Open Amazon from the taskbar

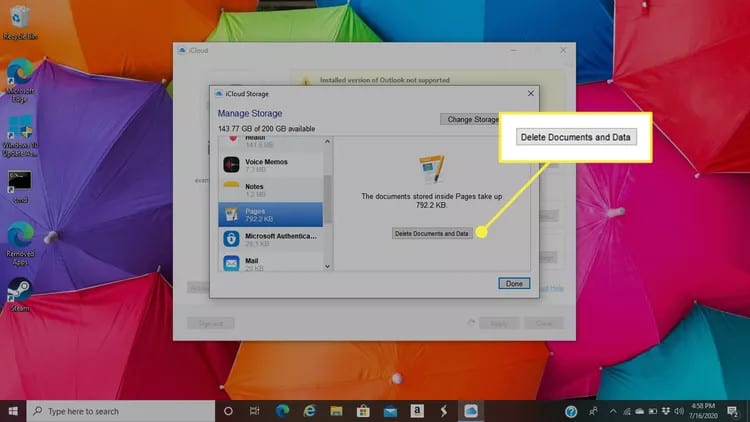(417, 411)
